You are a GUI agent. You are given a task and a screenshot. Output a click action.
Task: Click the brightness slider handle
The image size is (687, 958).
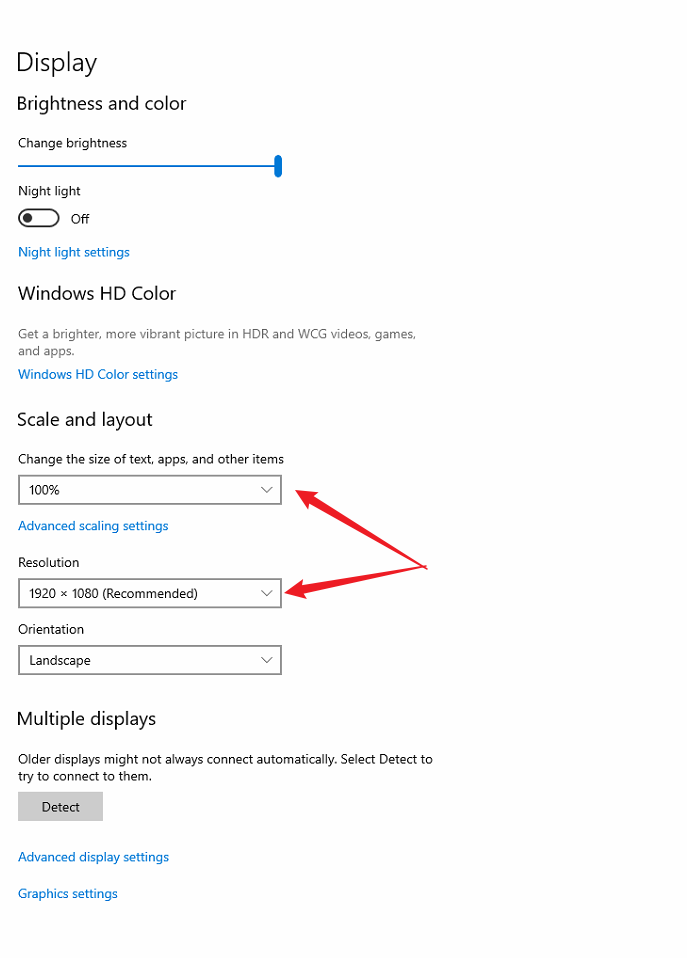[278, 166]
